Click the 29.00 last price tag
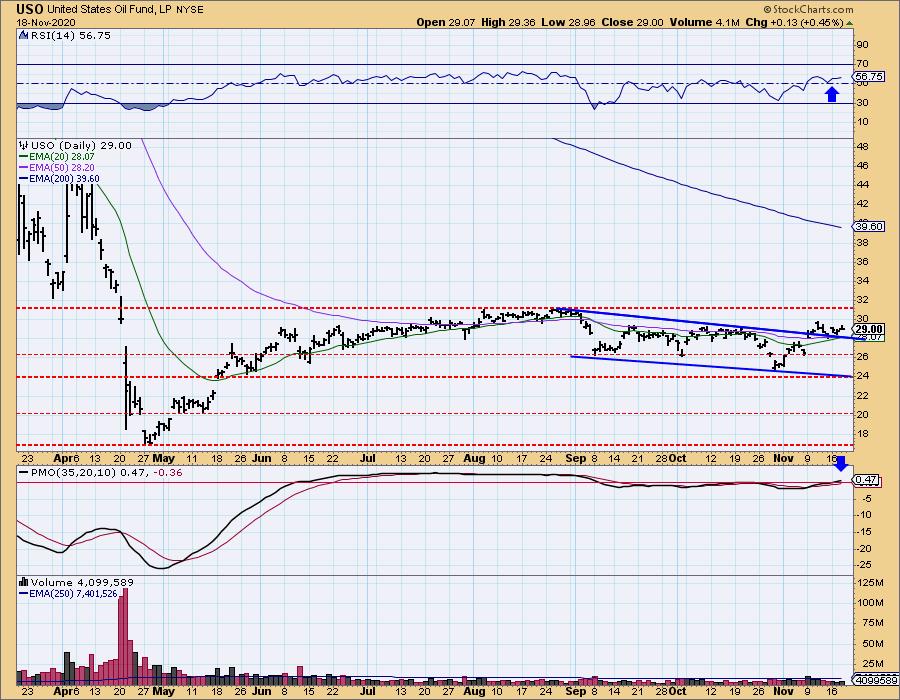900x700 pixels. tap(868, 329)
